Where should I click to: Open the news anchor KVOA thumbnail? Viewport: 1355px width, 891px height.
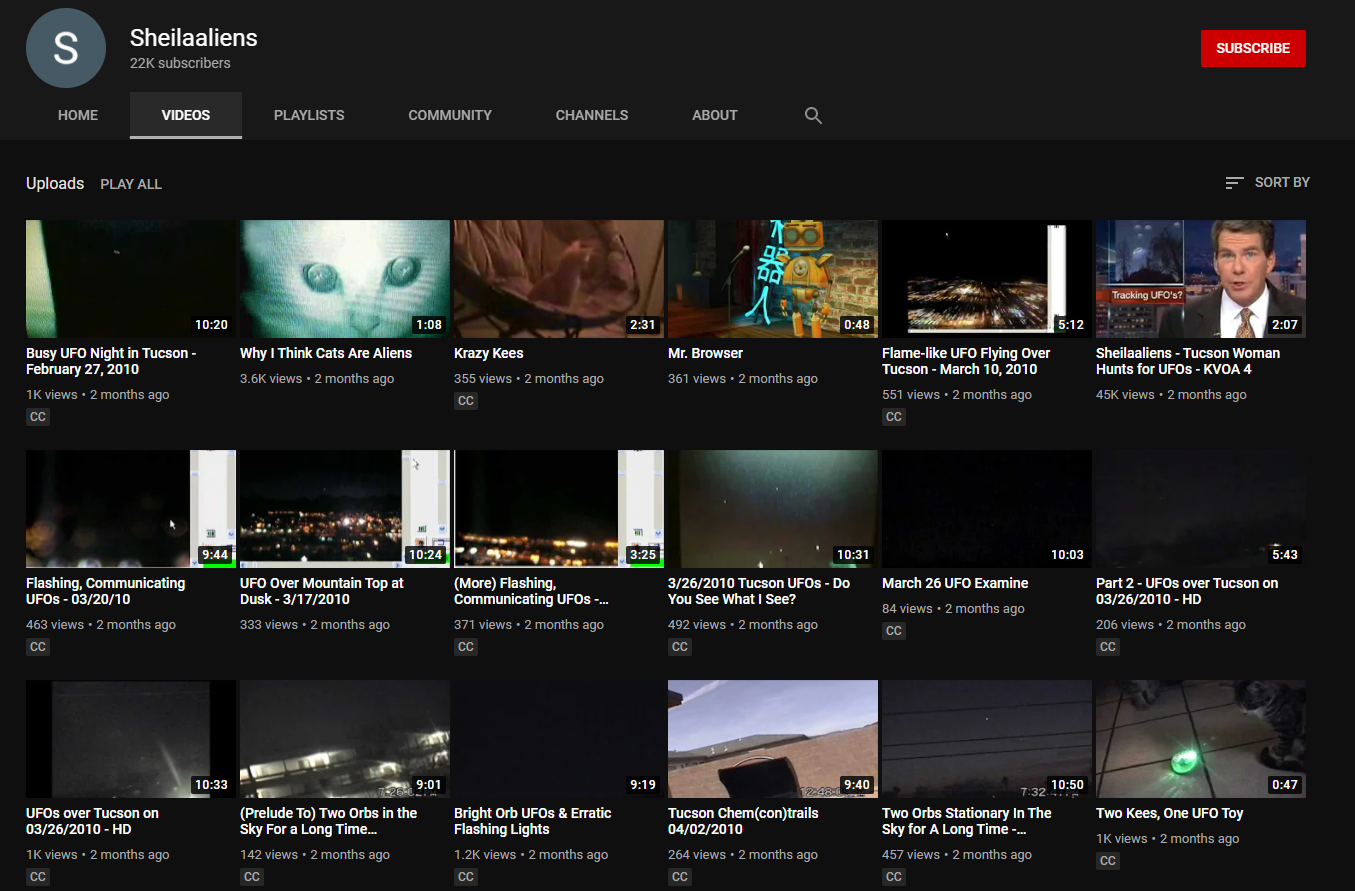point(1201,279)
